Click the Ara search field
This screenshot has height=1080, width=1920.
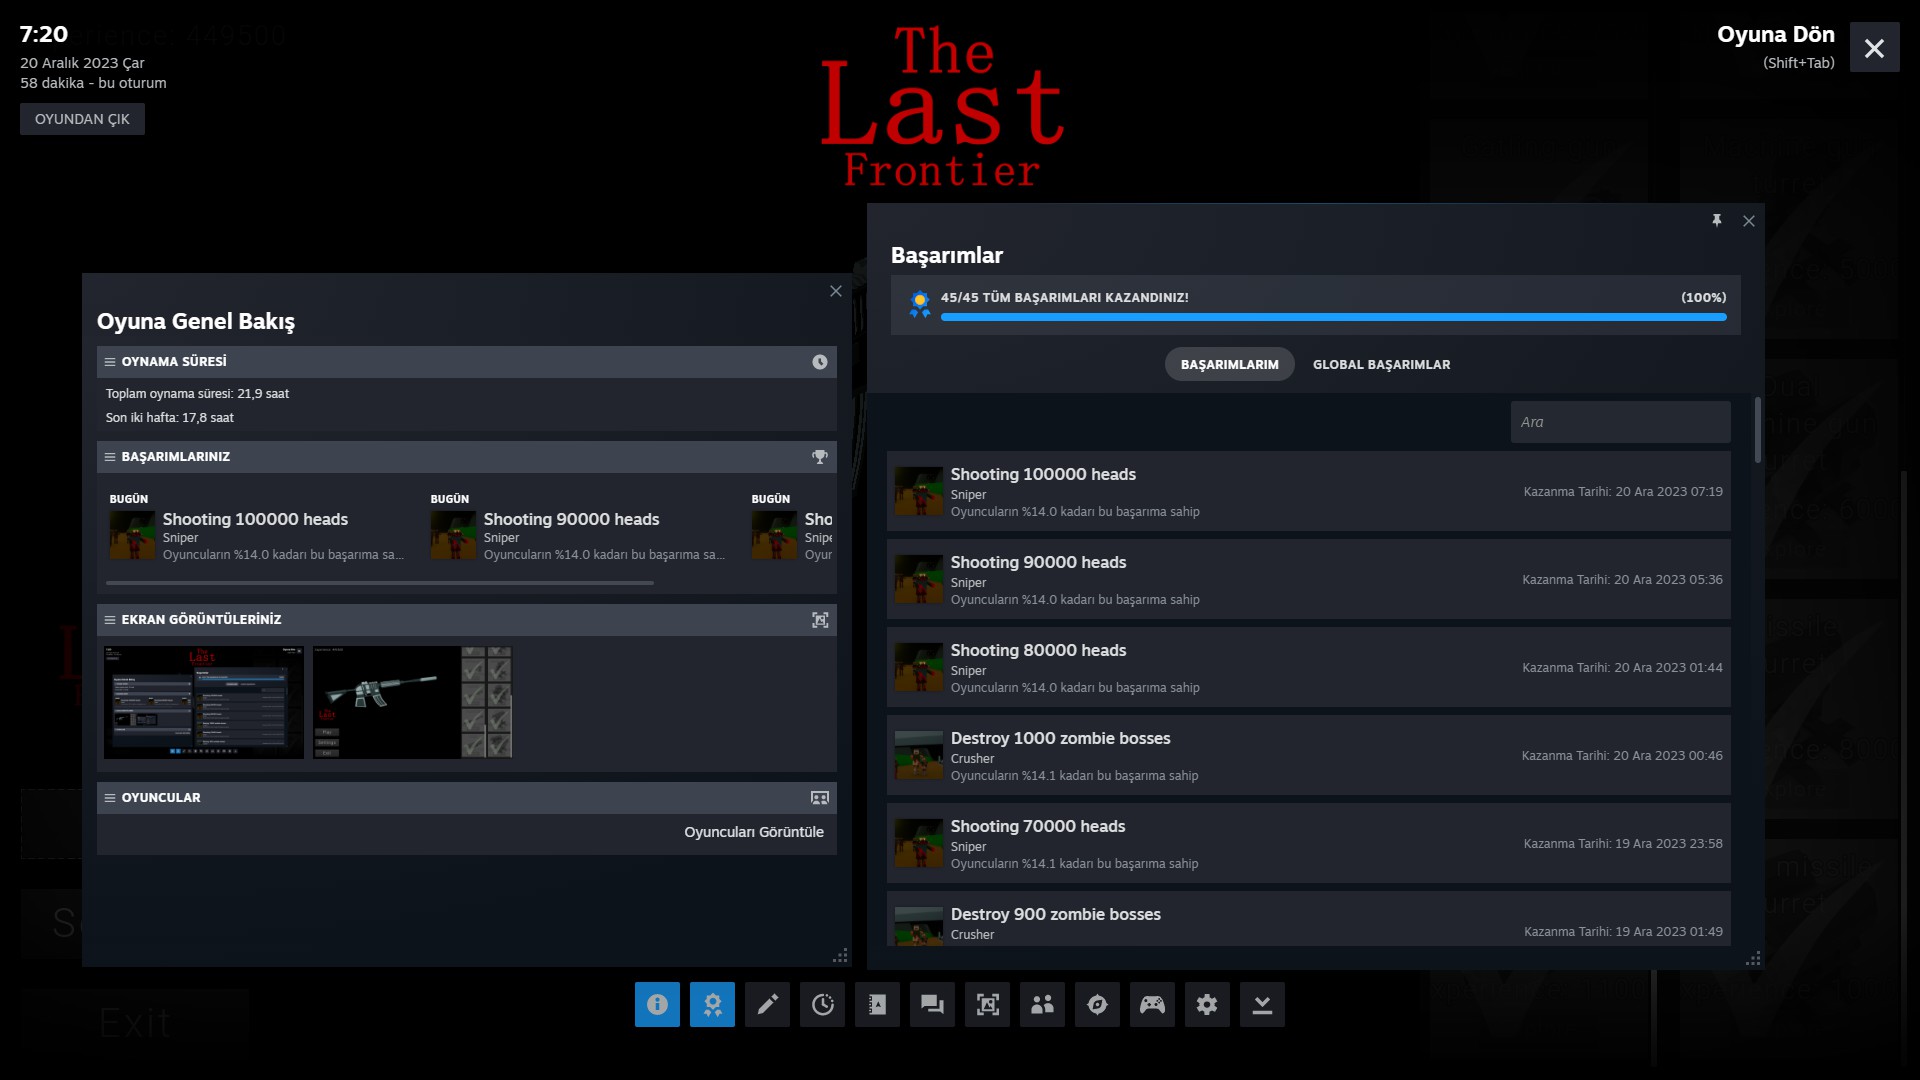click(1619, 422)
